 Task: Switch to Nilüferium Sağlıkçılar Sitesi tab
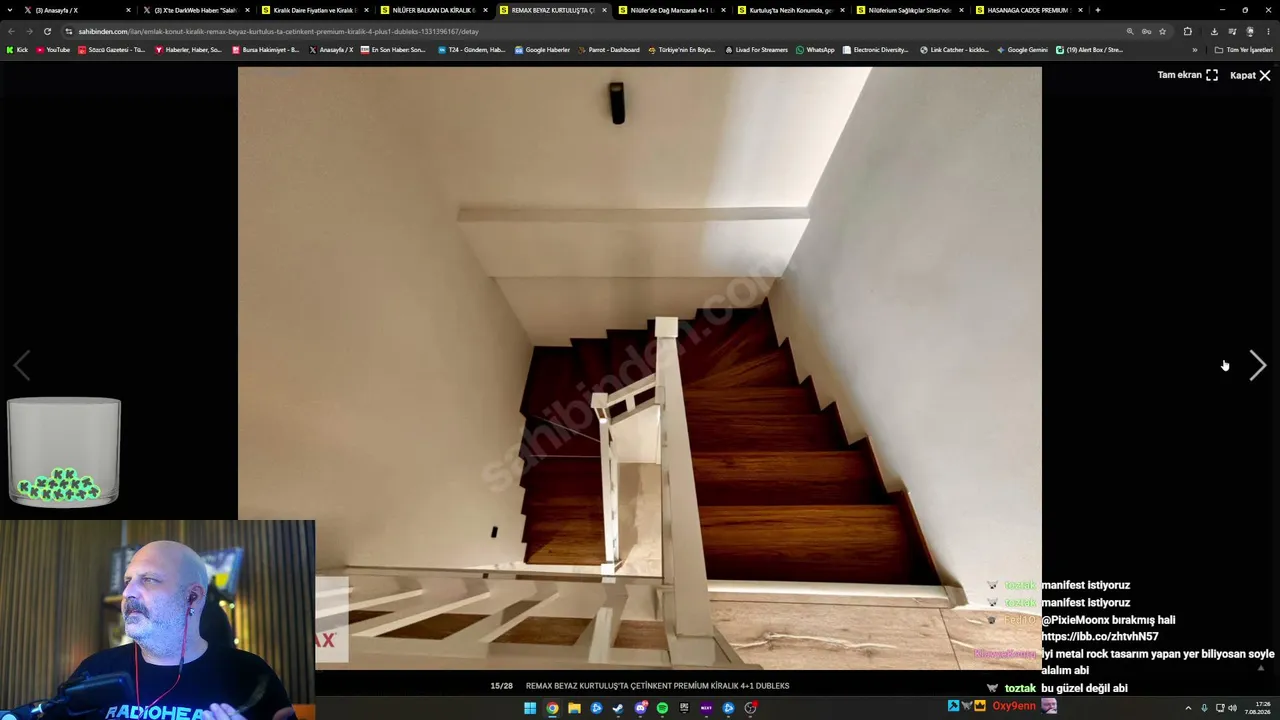(909, 10)
